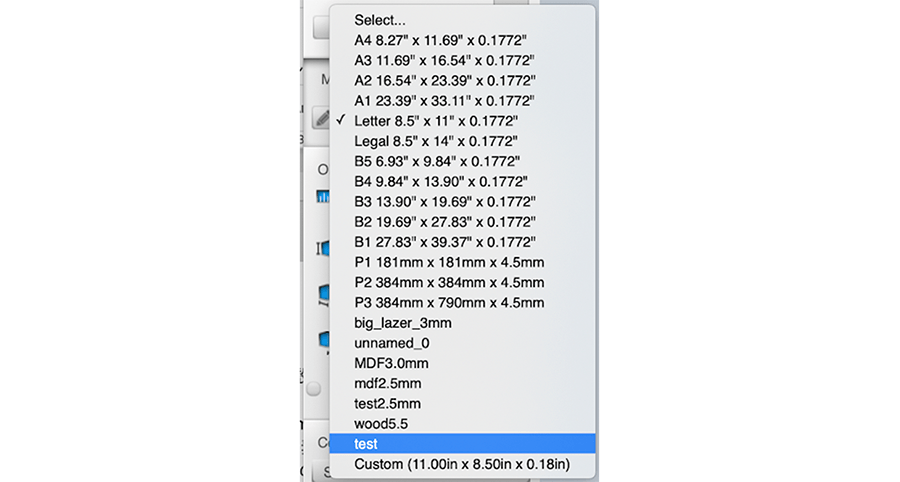Select B1 27.83" x 39.37" size
Image resolution: width=900 pixels, height=482 pixels.
(x=462, y=242)
